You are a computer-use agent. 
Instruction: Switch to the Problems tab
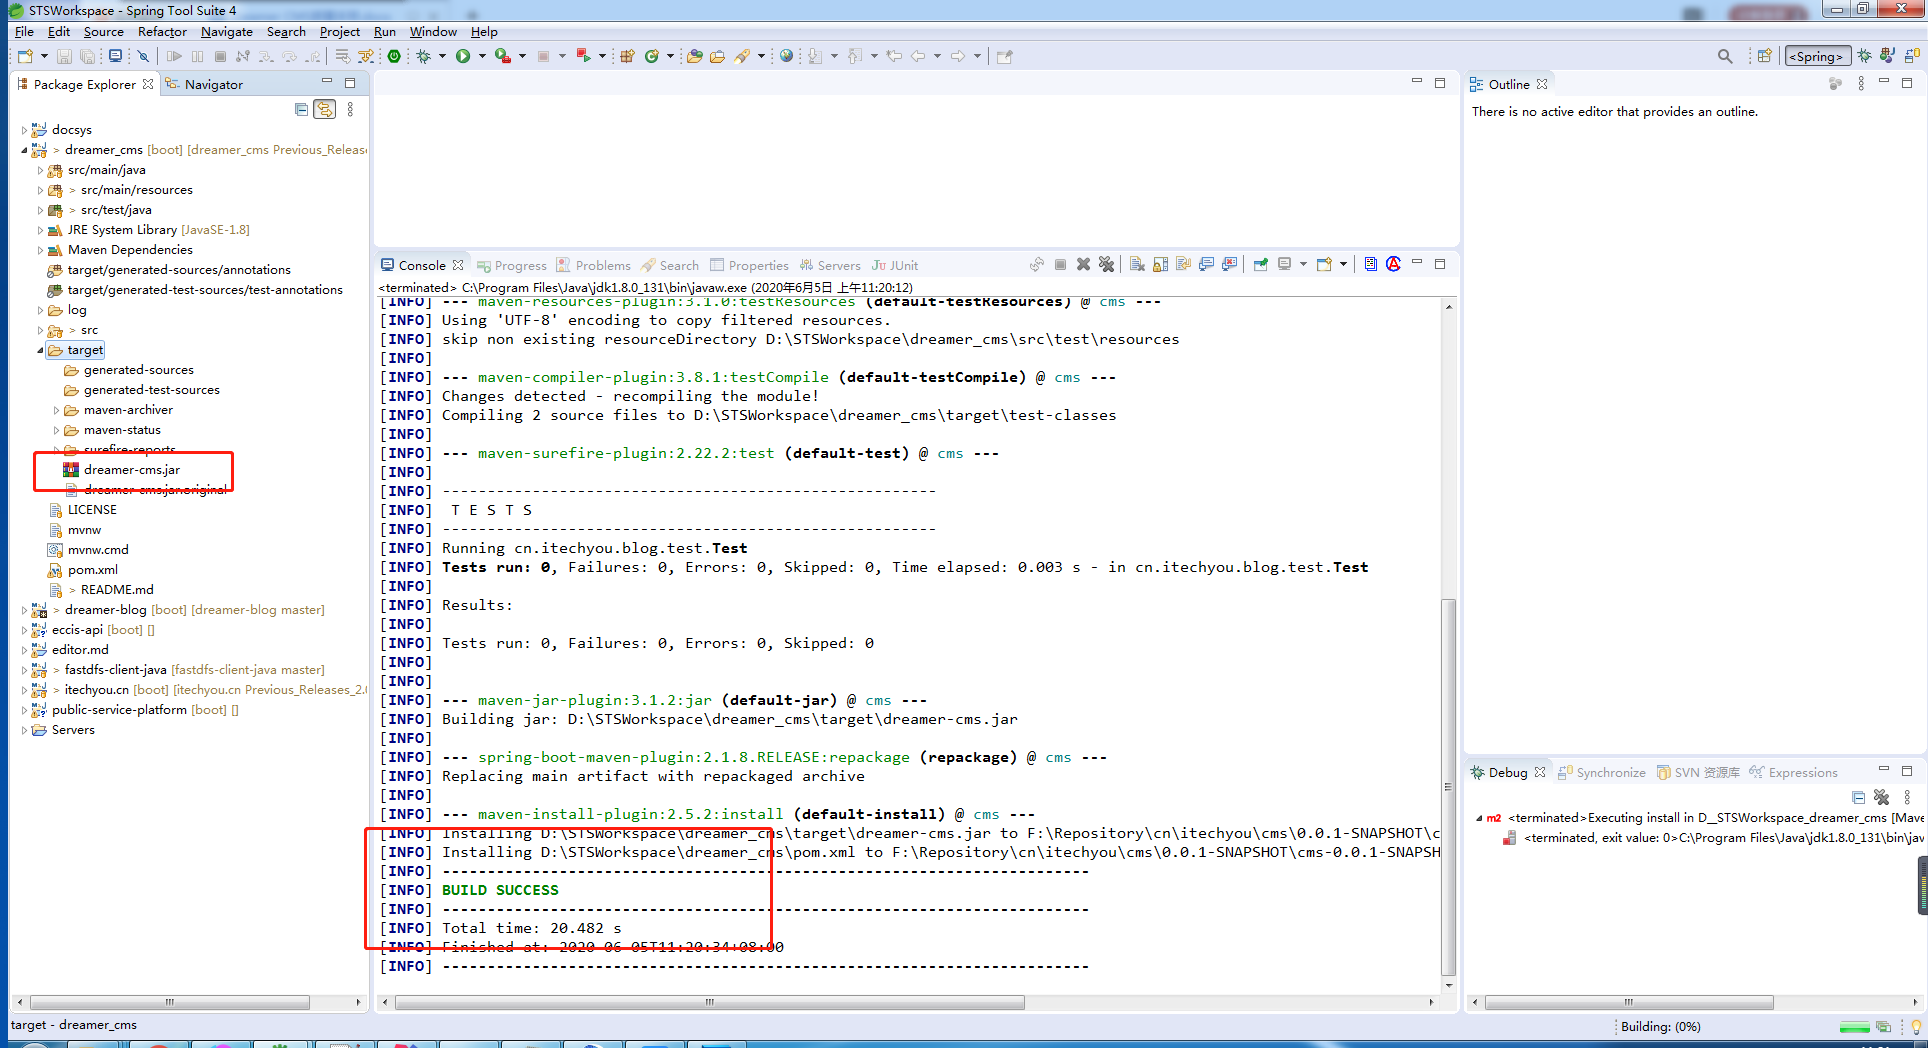click(602, 266)
